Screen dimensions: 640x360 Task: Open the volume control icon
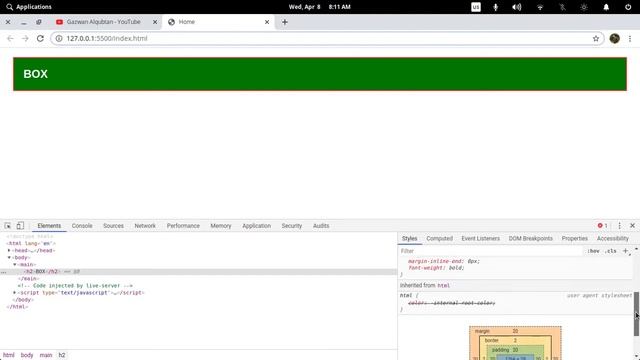(517, 7)
